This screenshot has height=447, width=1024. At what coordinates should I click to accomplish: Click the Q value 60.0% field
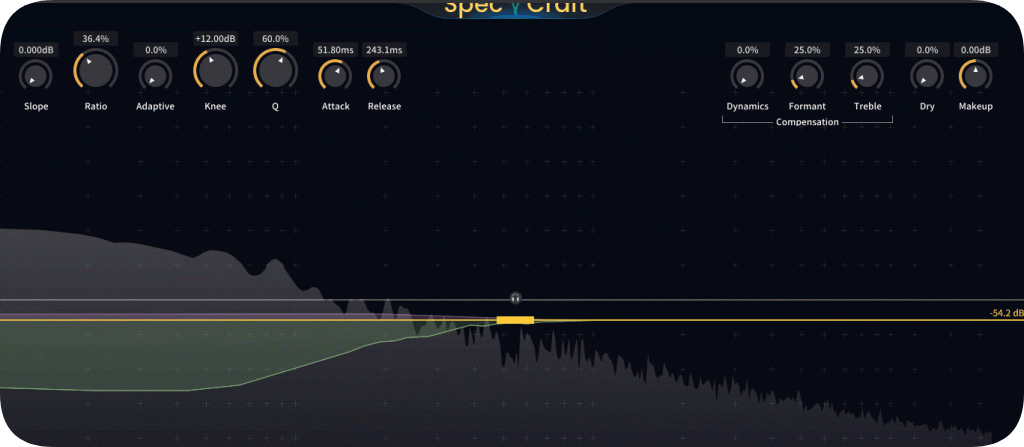click(x=276, y=39)
